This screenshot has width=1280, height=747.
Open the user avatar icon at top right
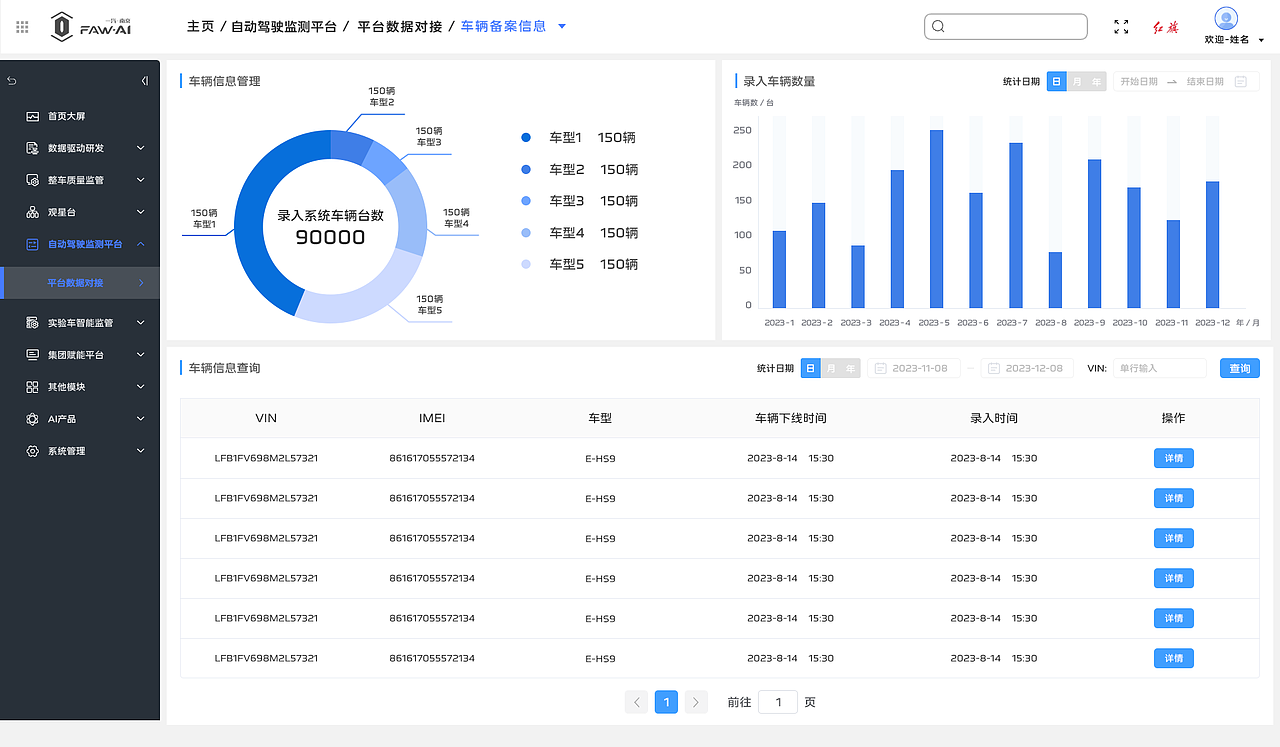1227,19
